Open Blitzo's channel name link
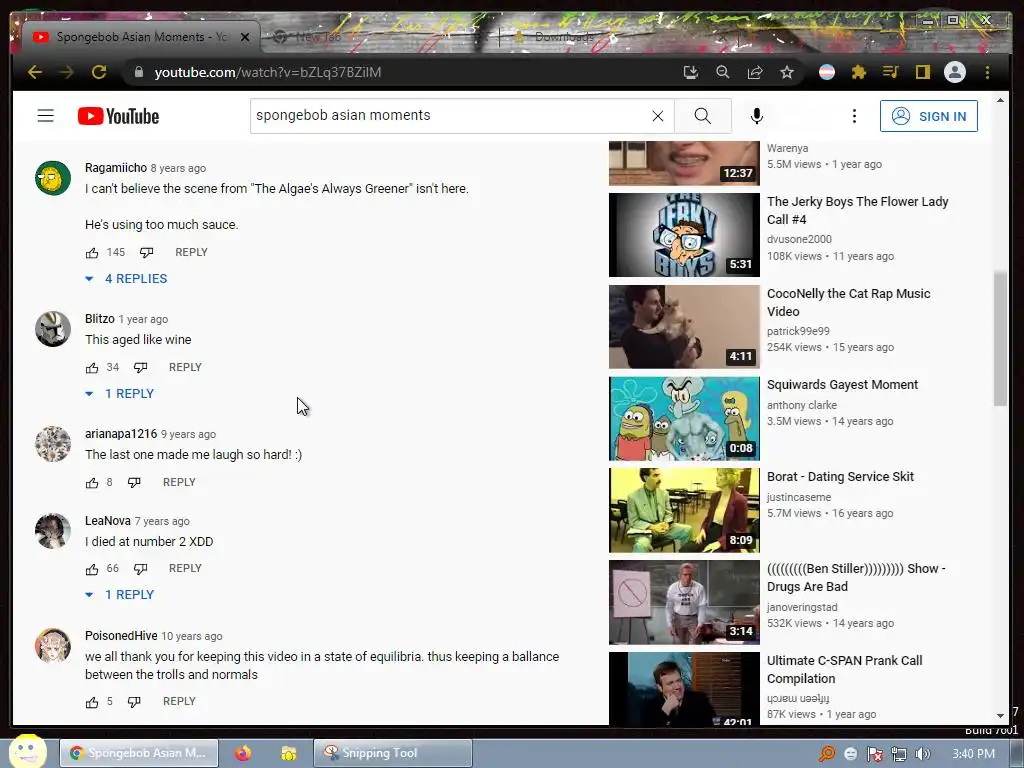This screenshot has height=768, width=1024. tap(99, 319)
